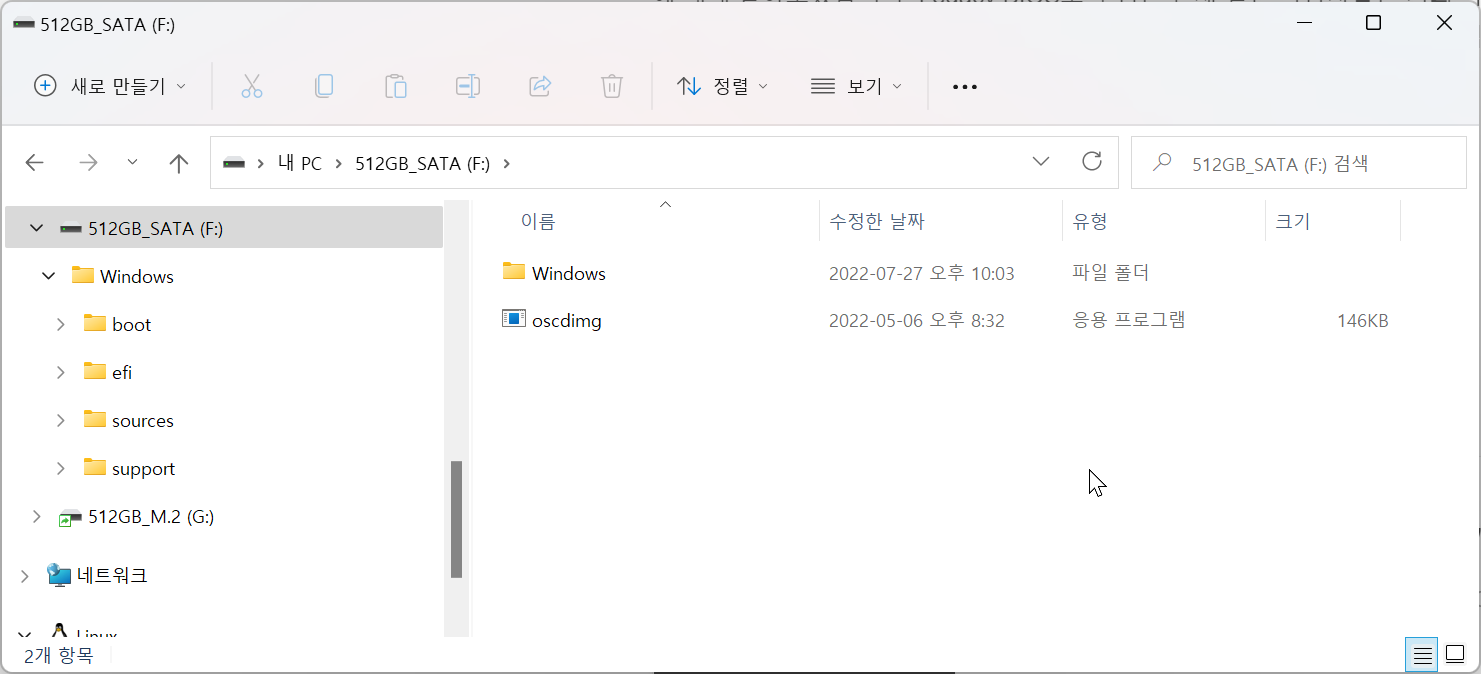Open the 정렬 sort dropdown

pos(722,86)
